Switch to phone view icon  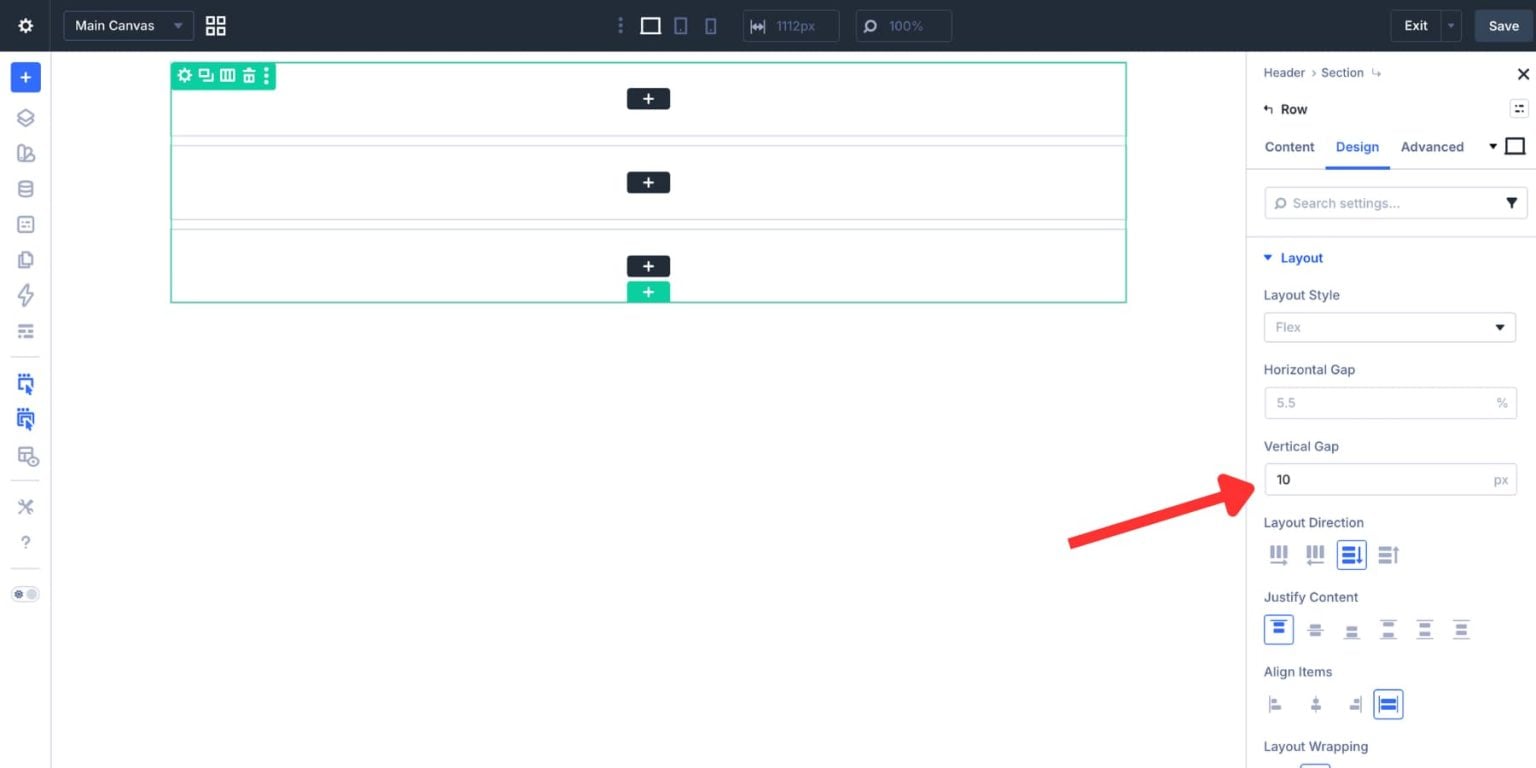pos(711,26)
